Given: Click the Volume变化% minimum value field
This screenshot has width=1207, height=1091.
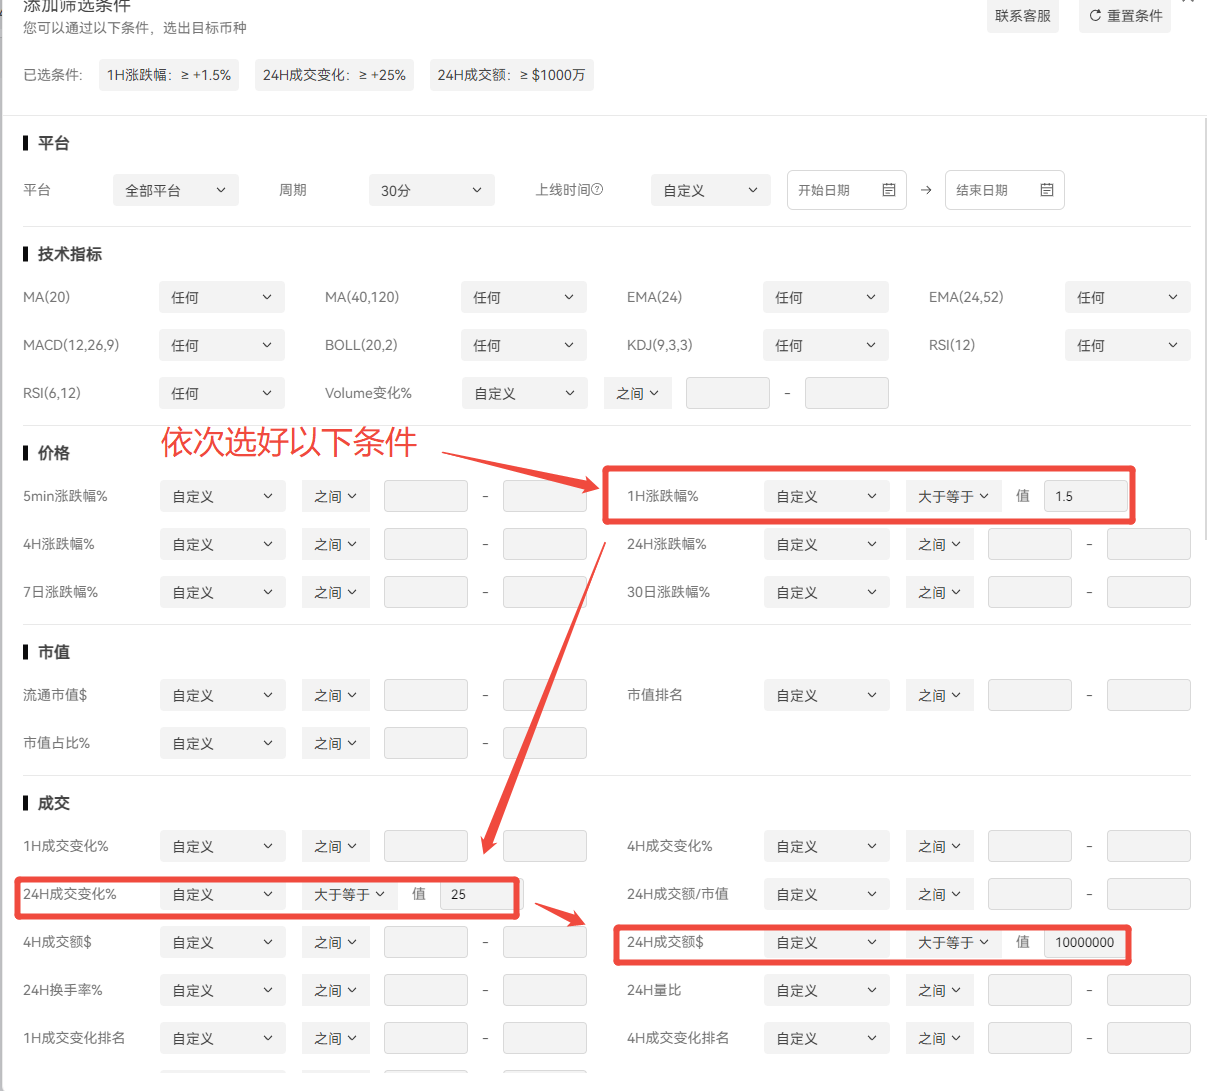Looking at the screenshot, I should point(728,393).
